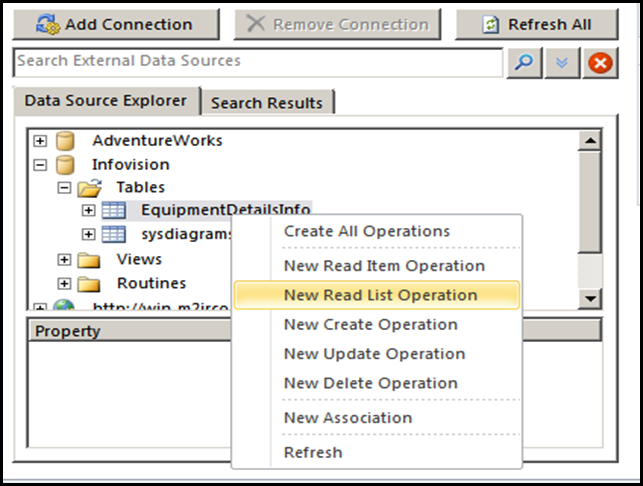Viewport: 643px width, 486px height.
Task: Select the Routines tree label
Action: pyautogui.click(x=151, y=283)
